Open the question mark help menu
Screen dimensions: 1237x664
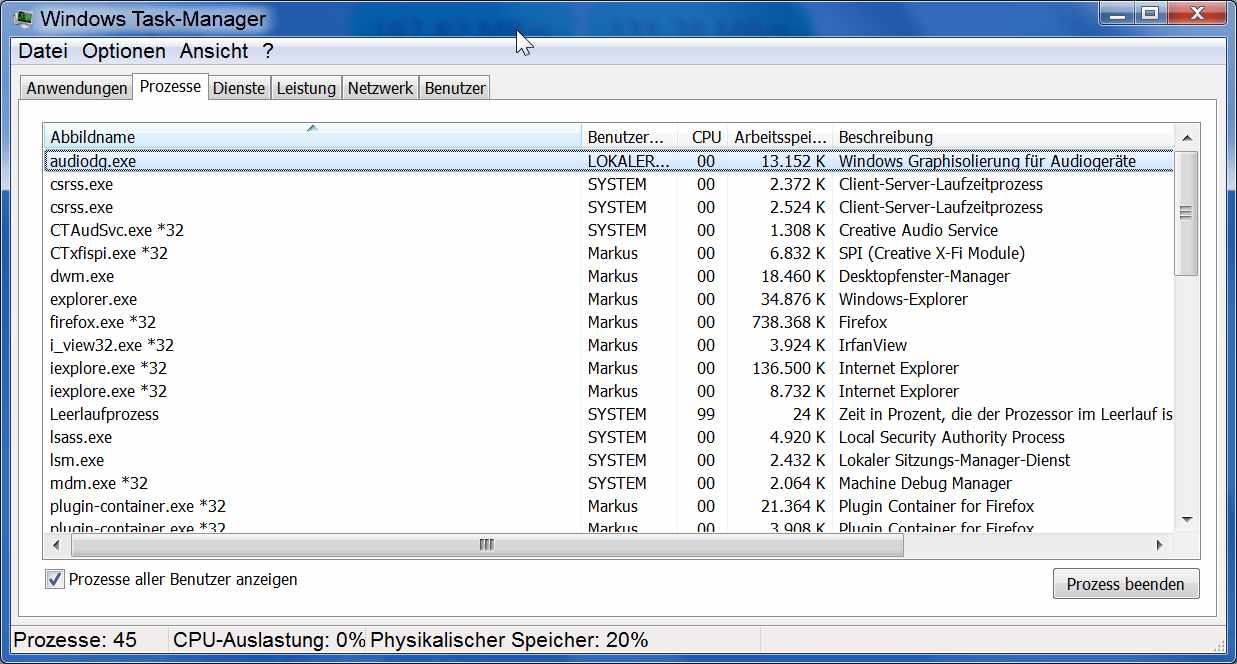click(268, 51)
